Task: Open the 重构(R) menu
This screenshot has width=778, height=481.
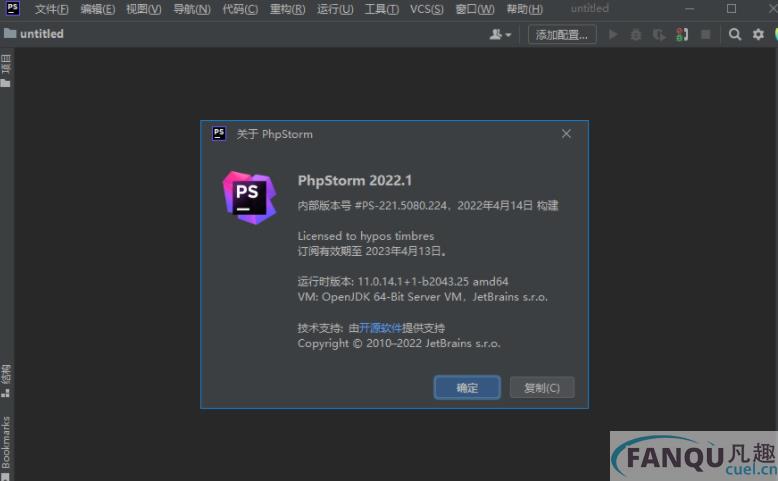Action: [x=287, y=9]
